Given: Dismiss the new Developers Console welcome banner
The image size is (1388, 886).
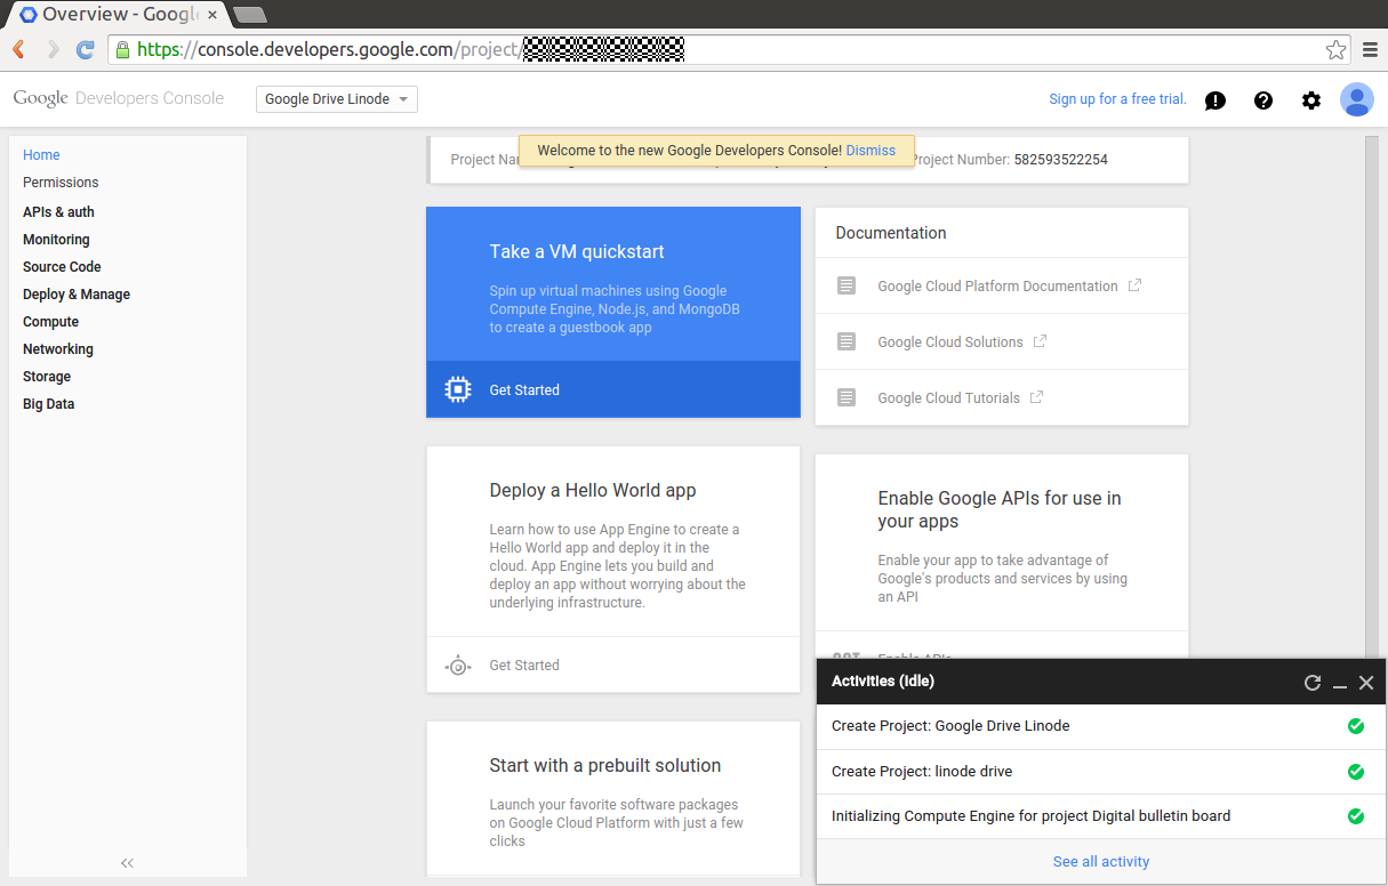Looking at the screenshot, I should 870,150.
